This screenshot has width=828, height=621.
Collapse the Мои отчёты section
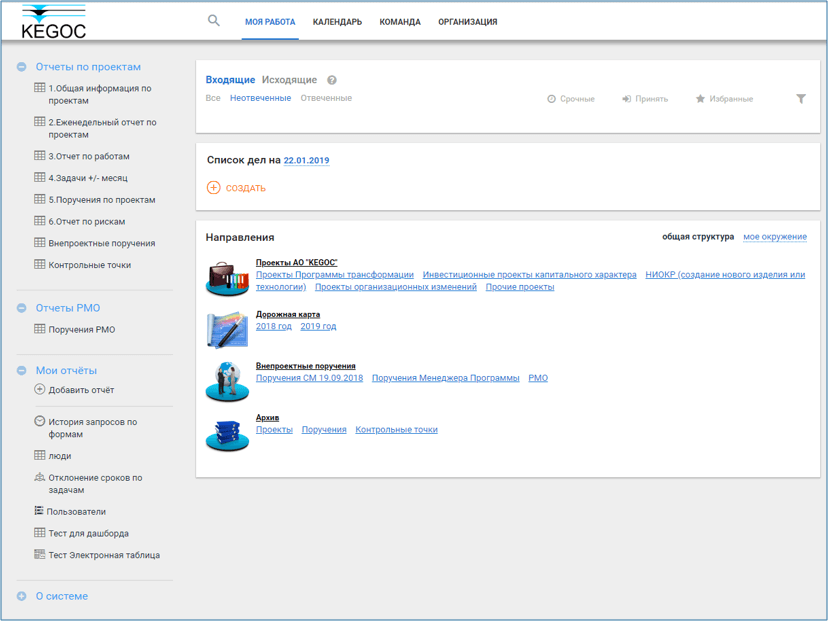click(x=22, y=371)
